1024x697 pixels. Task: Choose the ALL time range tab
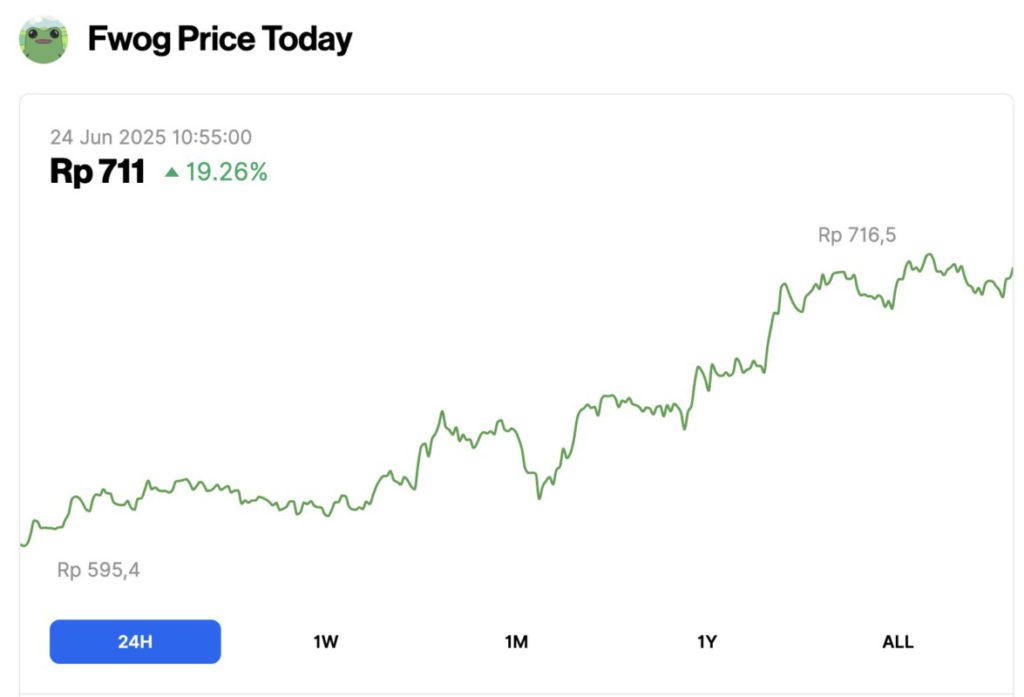tap(897, 642)
